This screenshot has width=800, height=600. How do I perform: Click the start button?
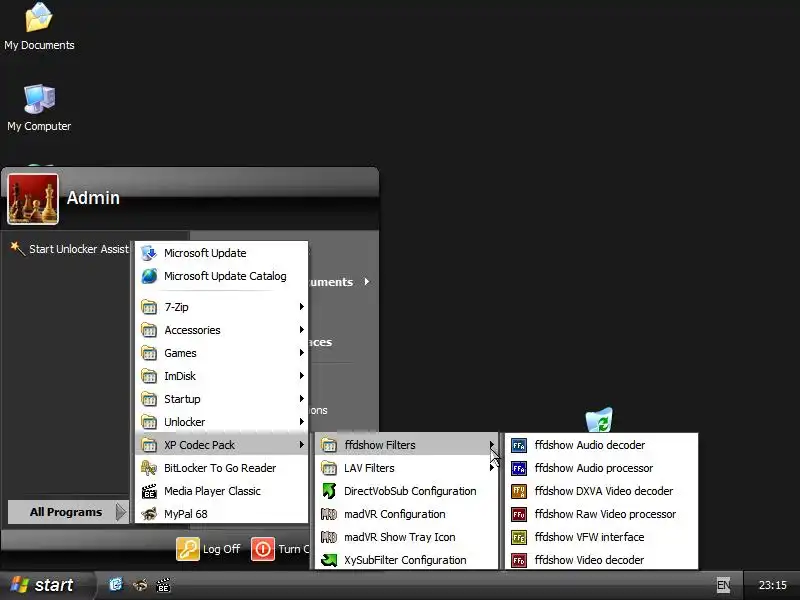tap(47, 585)
